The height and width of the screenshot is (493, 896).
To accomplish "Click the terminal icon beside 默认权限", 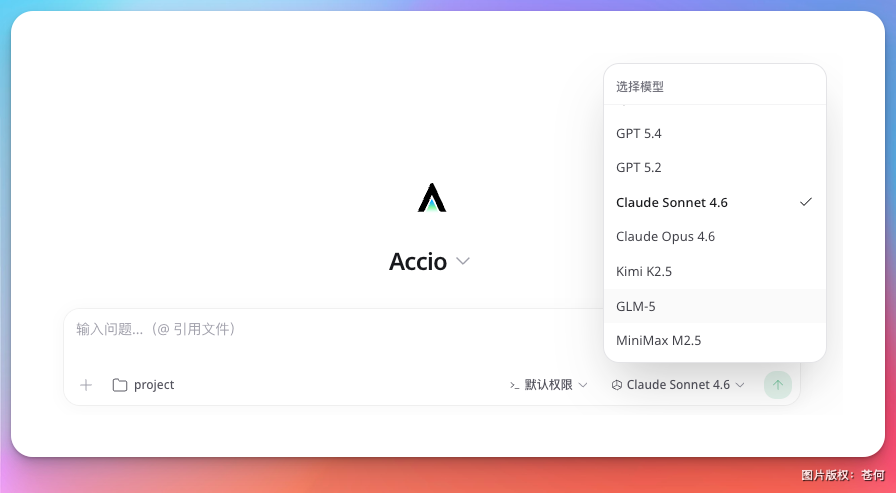I will tap(514, 386).
